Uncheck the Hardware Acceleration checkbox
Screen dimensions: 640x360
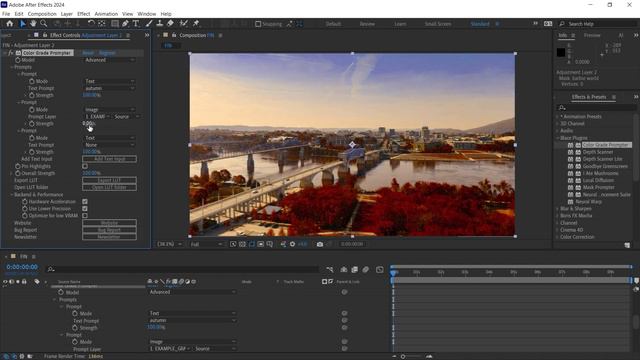[85, 202]
